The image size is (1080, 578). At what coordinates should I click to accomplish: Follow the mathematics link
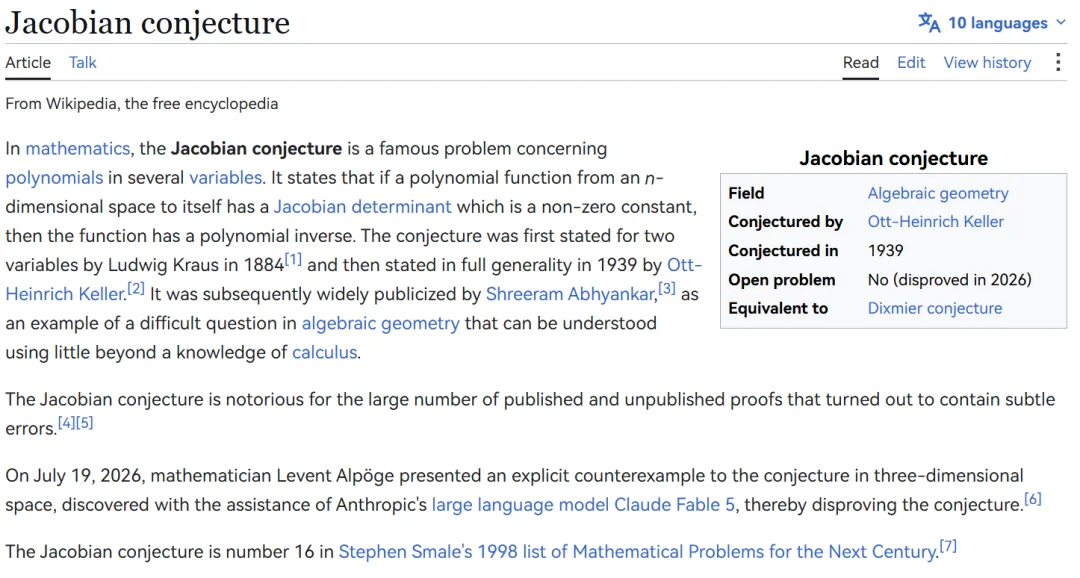click(78, 149)
